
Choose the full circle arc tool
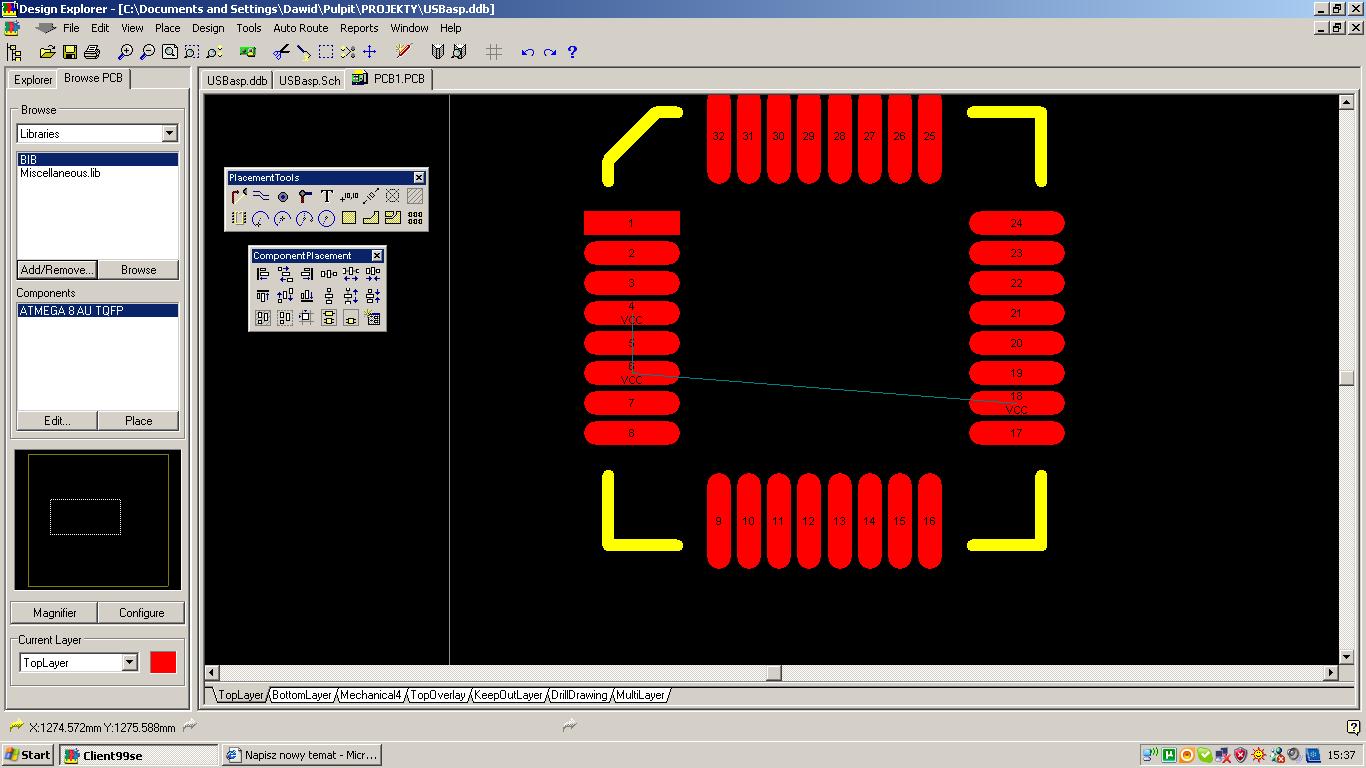pos(327,218)
